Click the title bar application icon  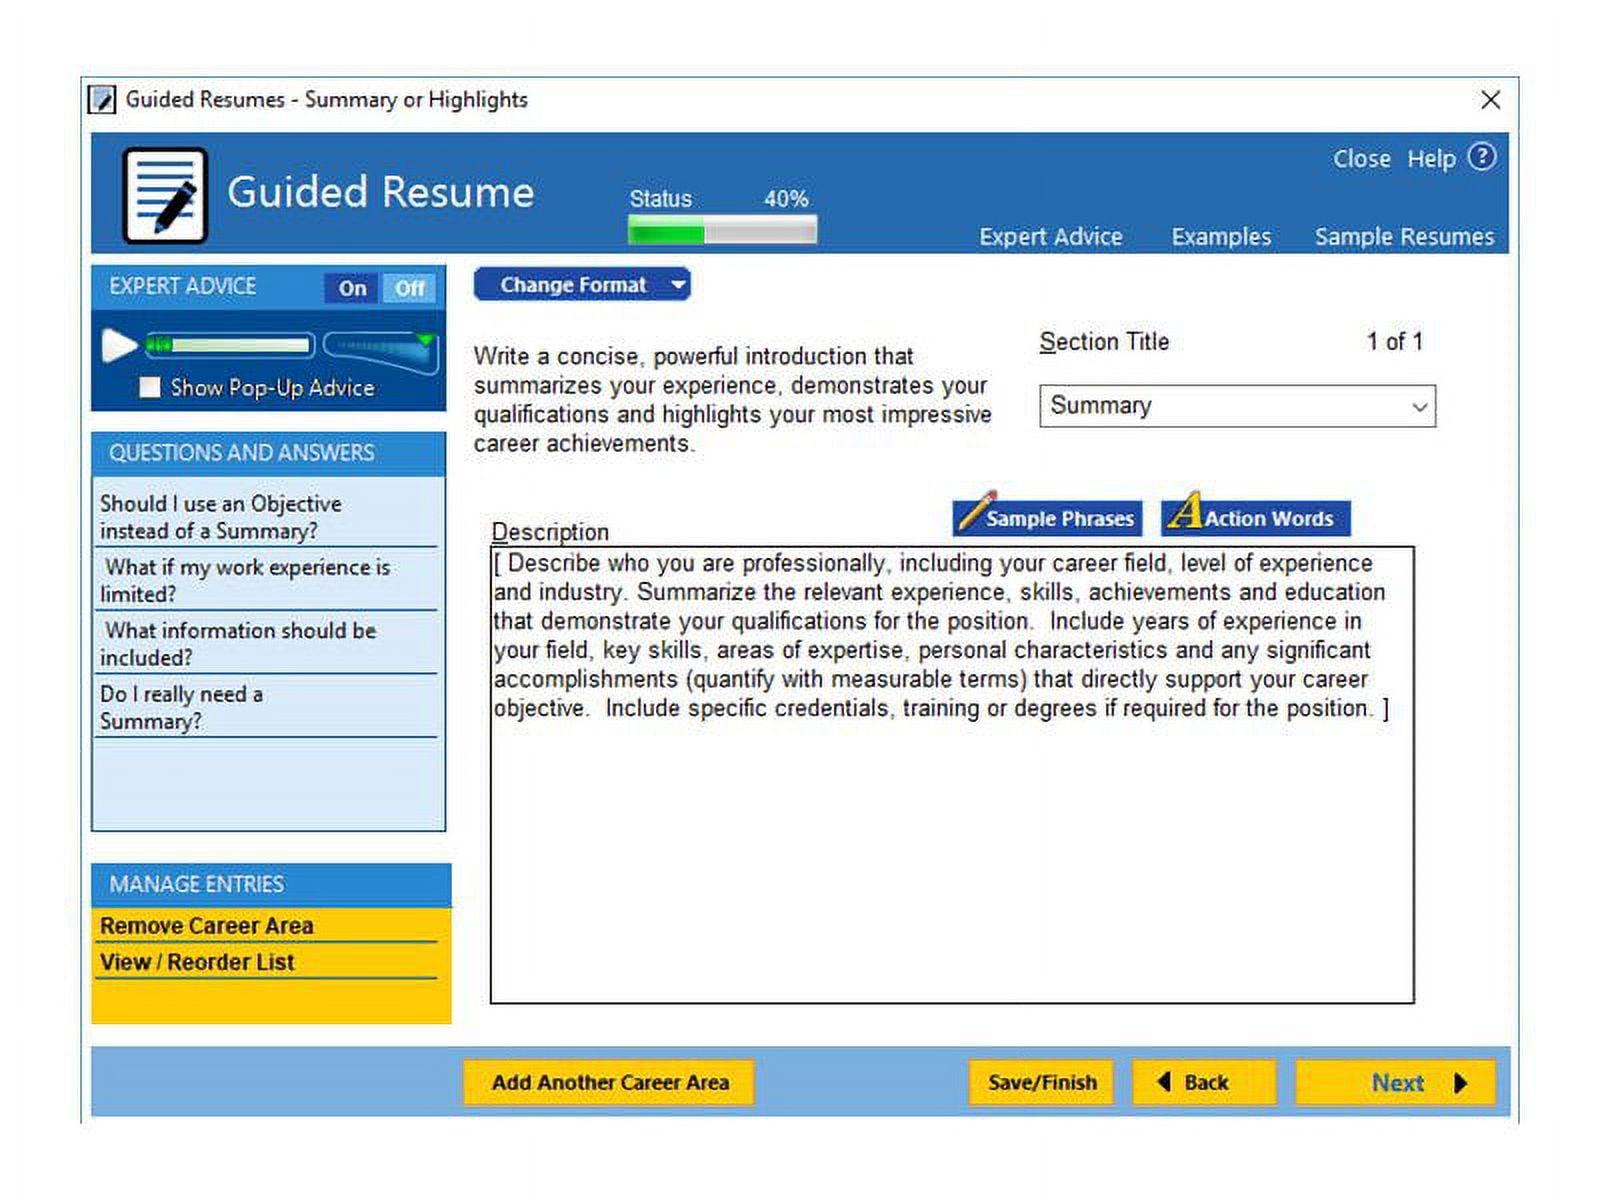coord(102,100)
